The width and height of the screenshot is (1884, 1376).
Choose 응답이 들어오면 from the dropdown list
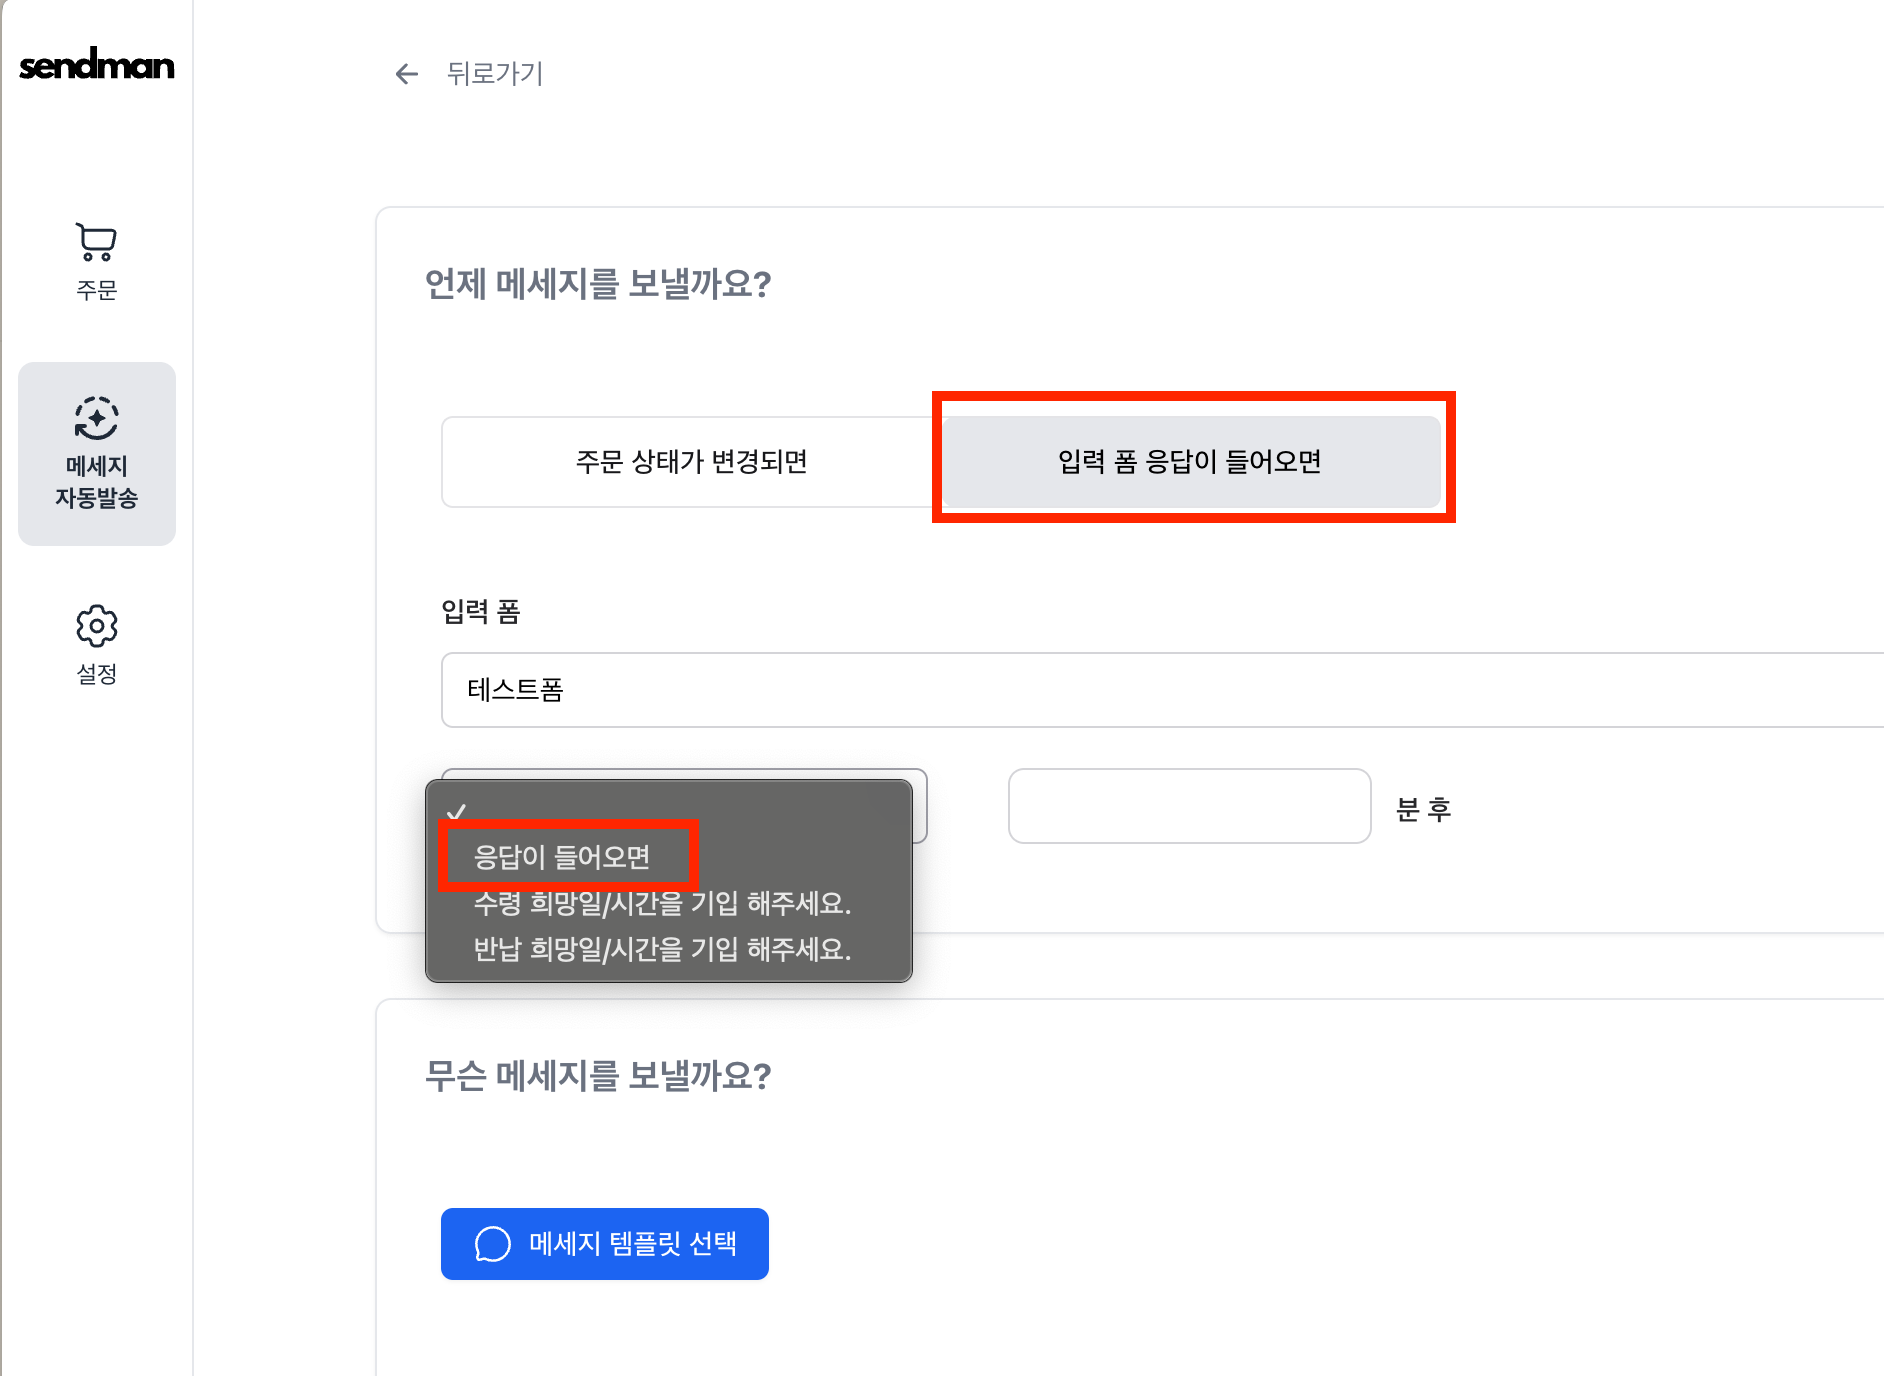pos(562,857)
